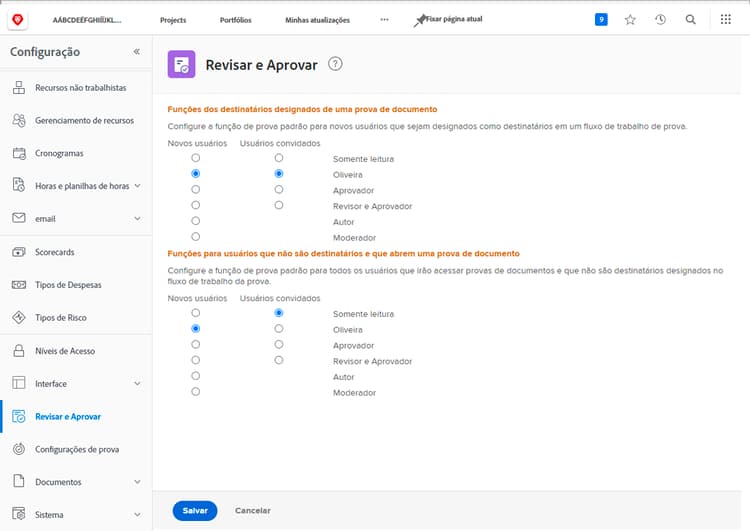Expand Horas e planilhas de horas chevron
Image resolution: width=750 pixels, height=531 pixels.
coord(138,186)
